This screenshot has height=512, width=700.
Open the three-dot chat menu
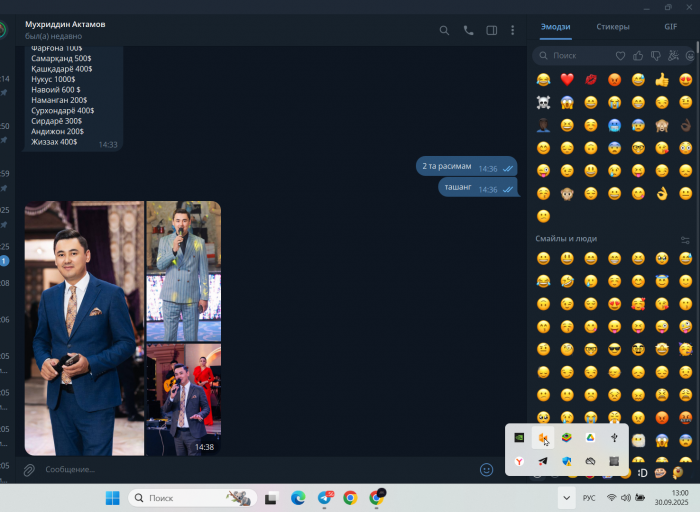[512, 30]
